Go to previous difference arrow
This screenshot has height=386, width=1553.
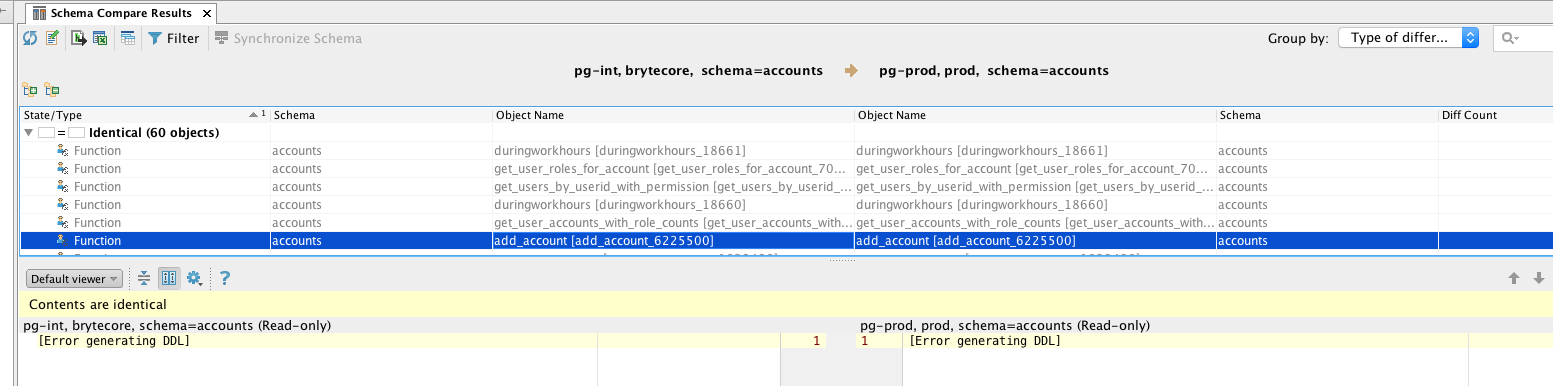pyautogui.click(x=1514, y=278)
